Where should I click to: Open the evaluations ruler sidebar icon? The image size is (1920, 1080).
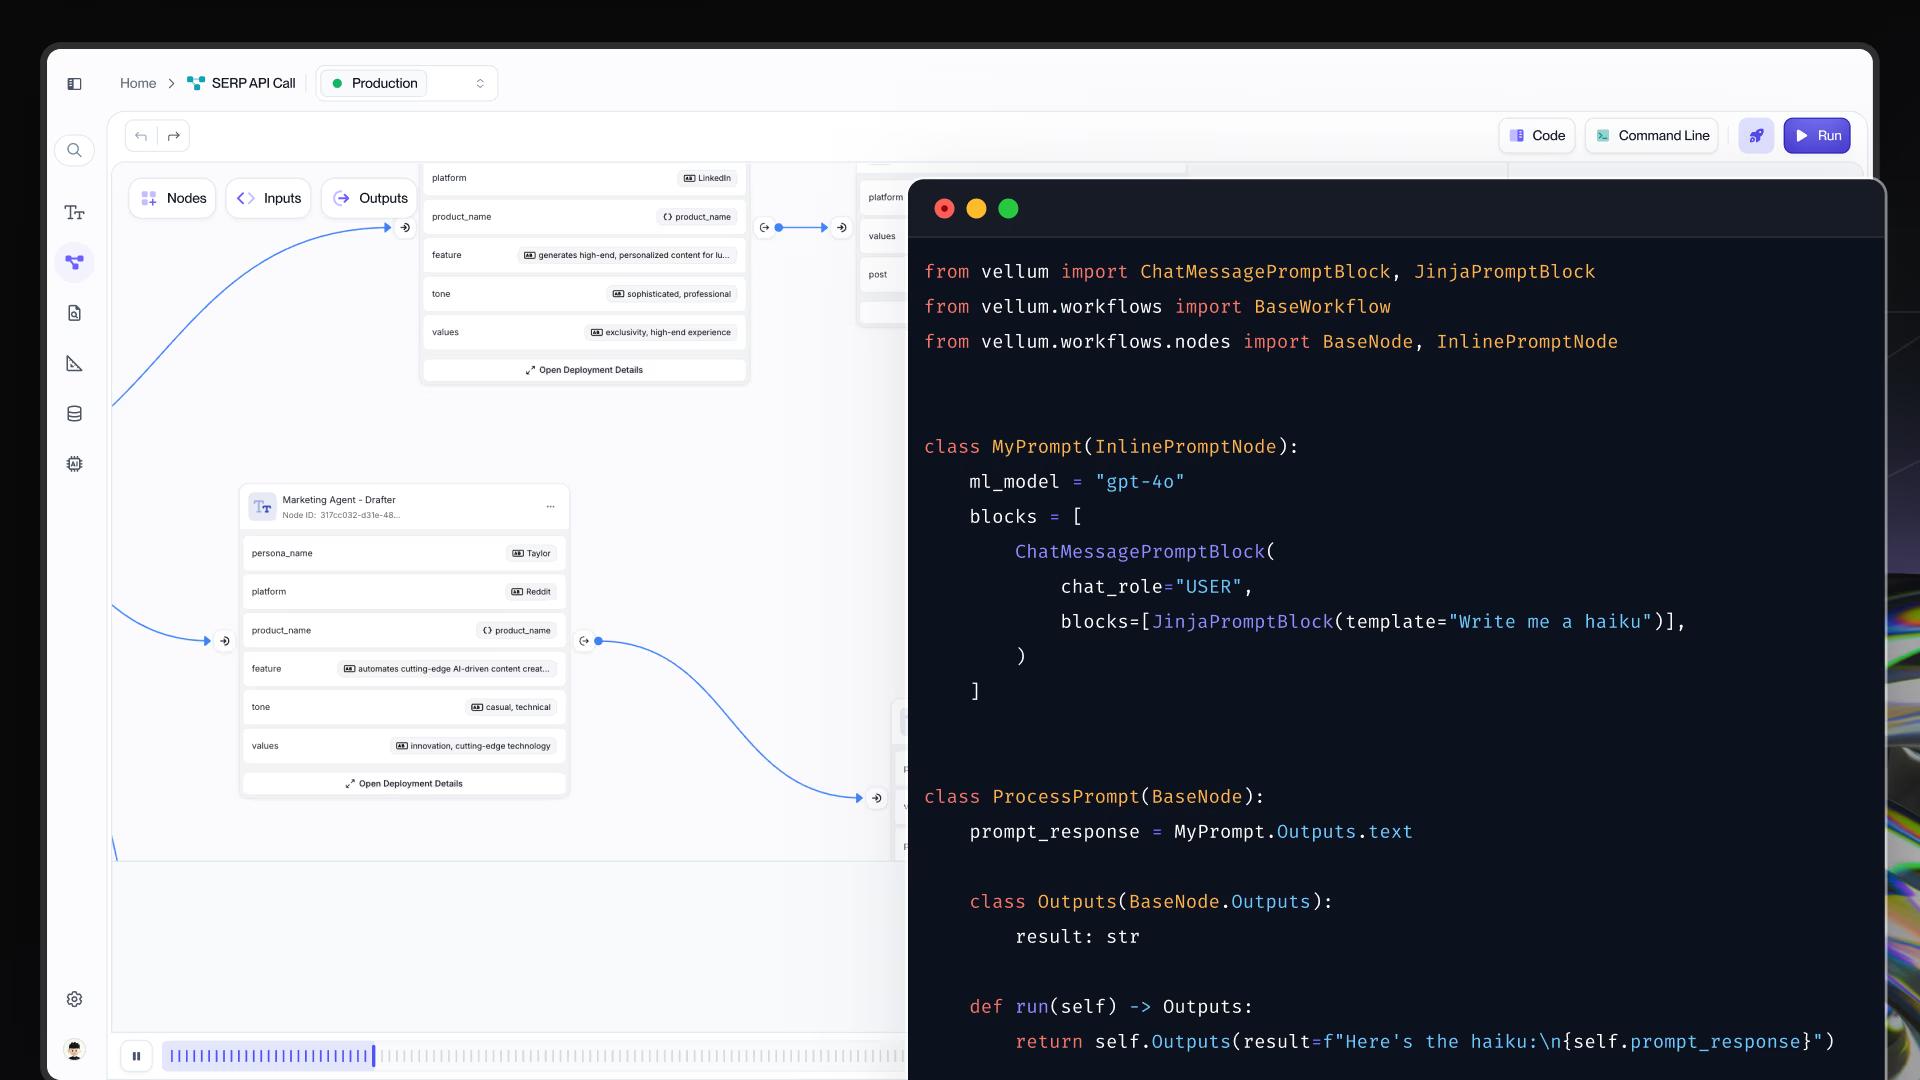[x=74, y=363]
